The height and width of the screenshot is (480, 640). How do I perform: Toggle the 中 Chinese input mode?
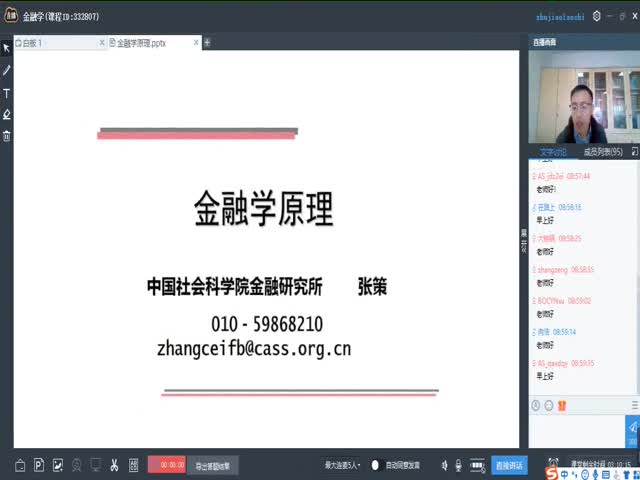point(565,474)
